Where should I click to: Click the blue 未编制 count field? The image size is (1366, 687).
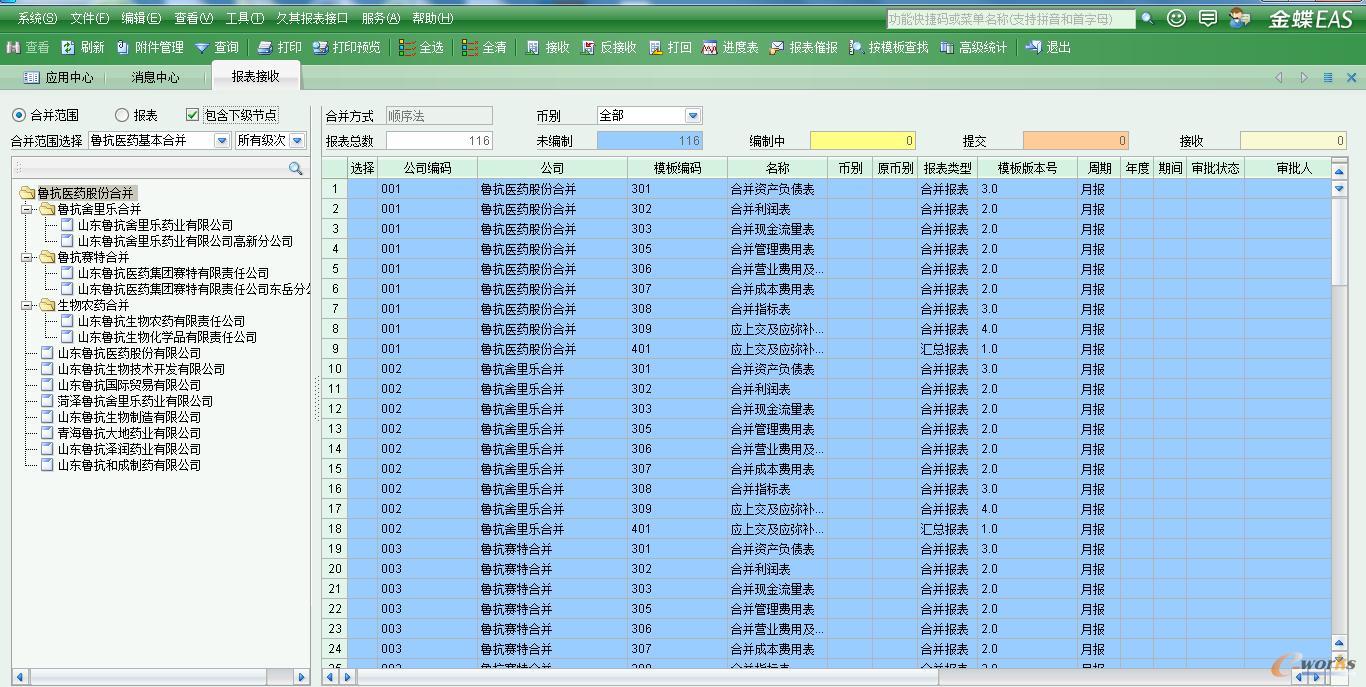[649, 141]
